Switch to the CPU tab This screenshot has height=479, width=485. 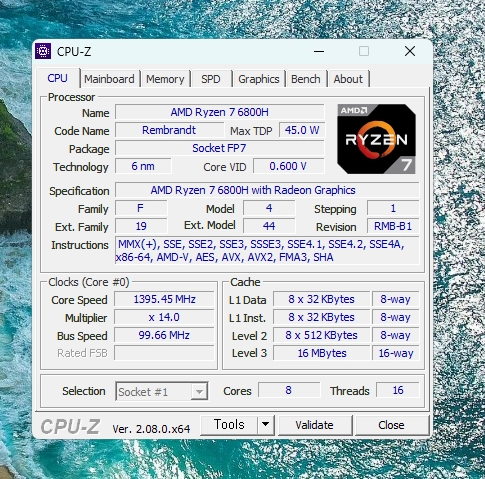(x=58, y=78)
